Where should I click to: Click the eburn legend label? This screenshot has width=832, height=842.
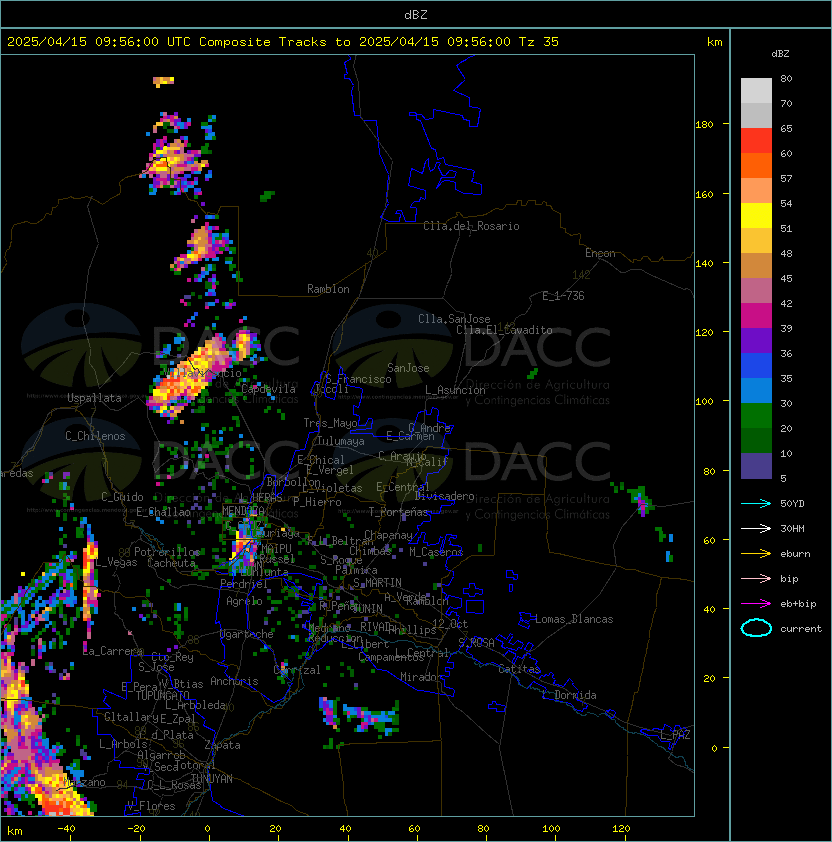tap(795, 554)
